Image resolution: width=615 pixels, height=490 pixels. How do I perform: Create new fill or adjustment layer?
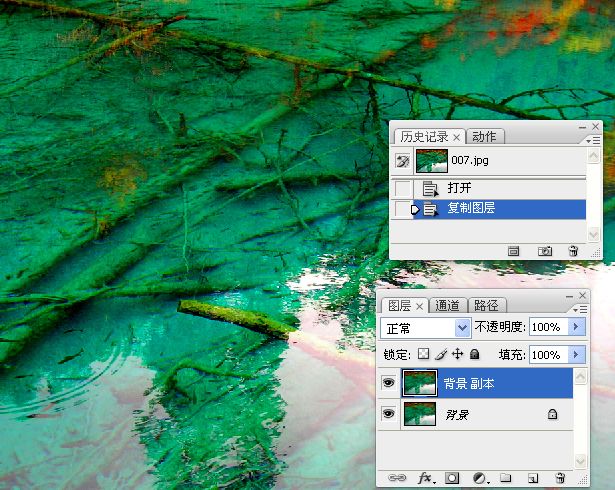[x=480, y=478]
